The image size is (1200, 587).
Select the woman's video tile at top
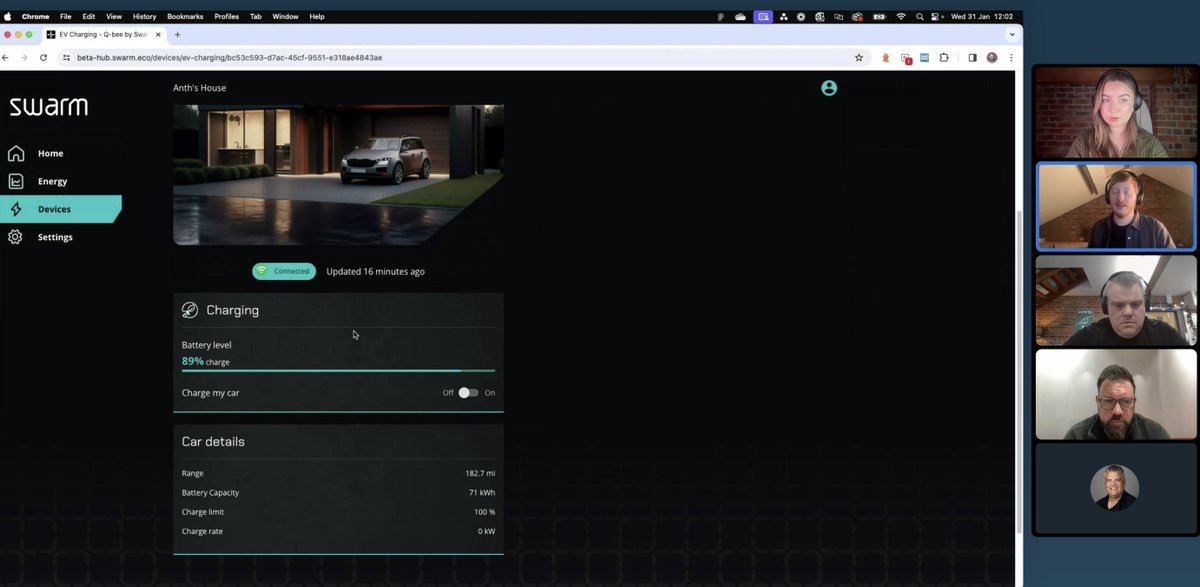tap(1116, 112)
